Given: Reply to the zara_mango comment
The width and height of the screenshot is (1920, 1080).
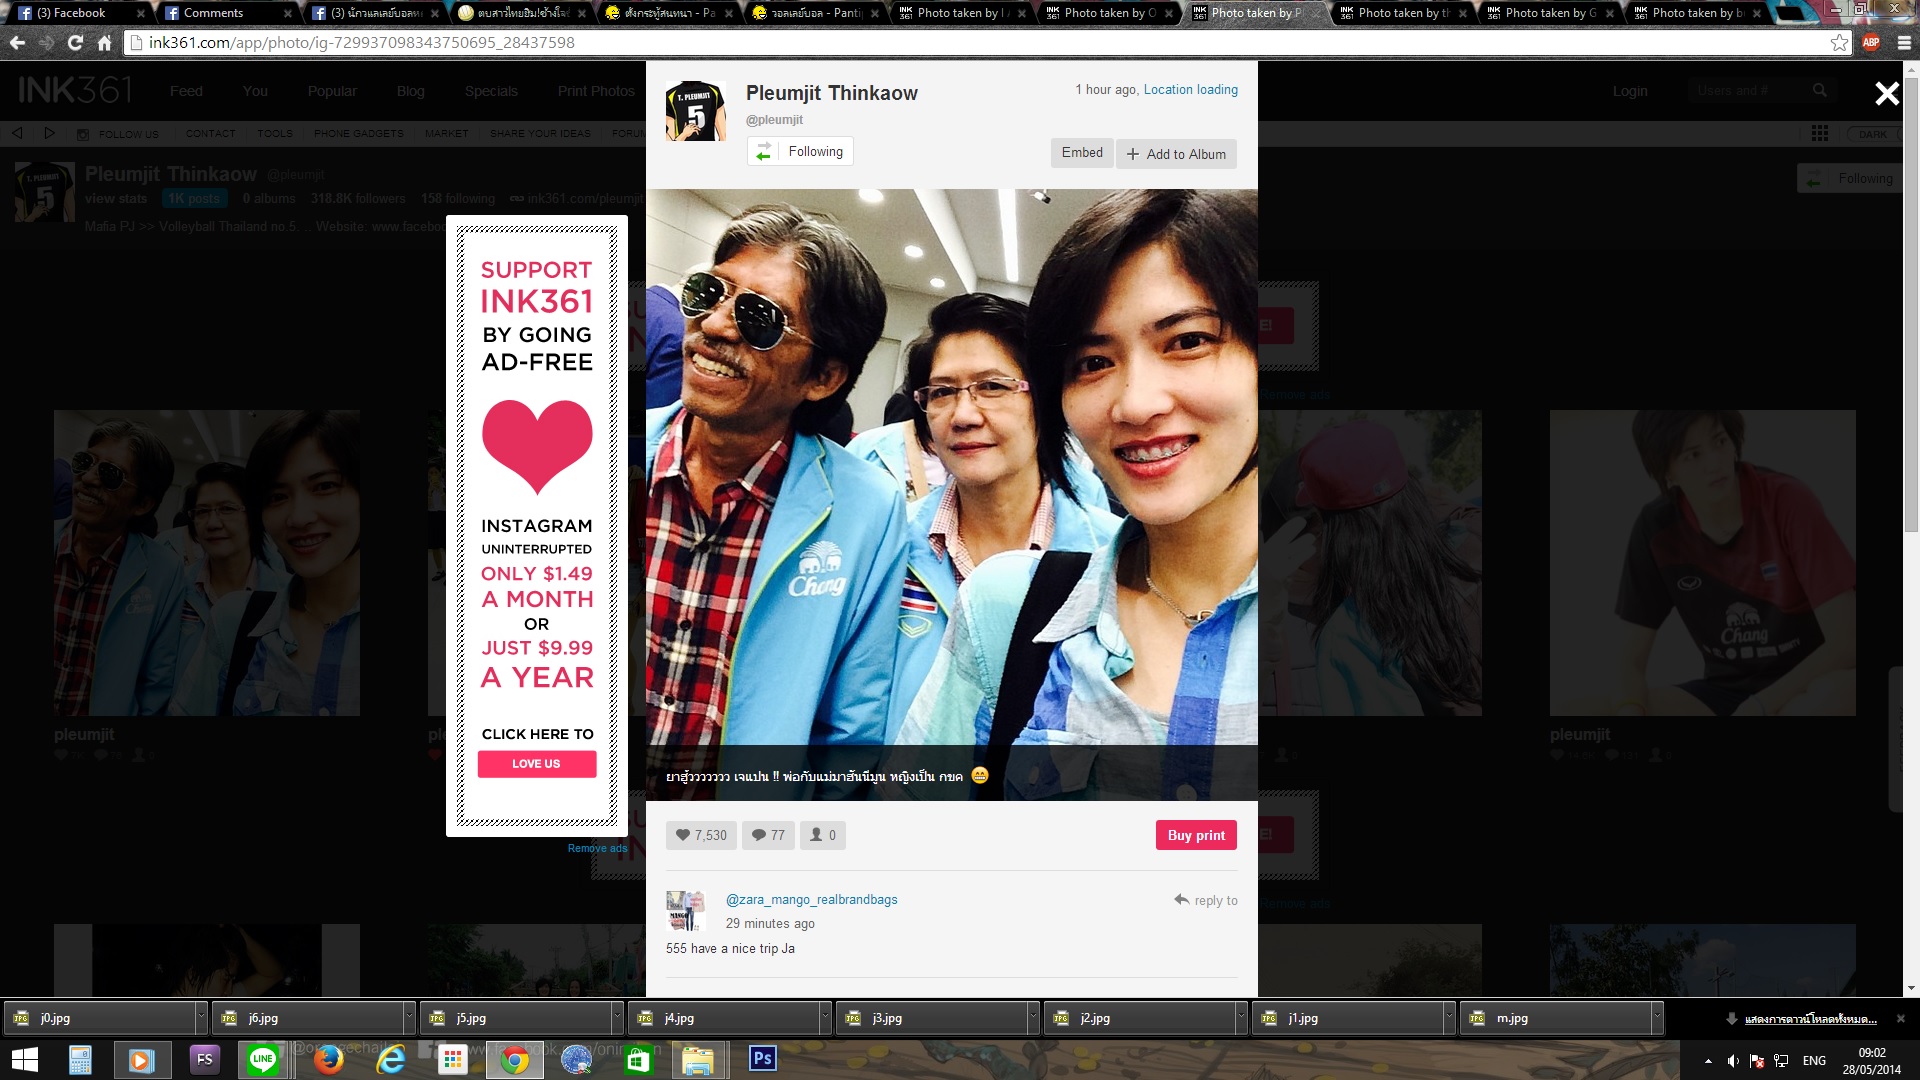Looking at the screenshot, I should coord(1206,900).
